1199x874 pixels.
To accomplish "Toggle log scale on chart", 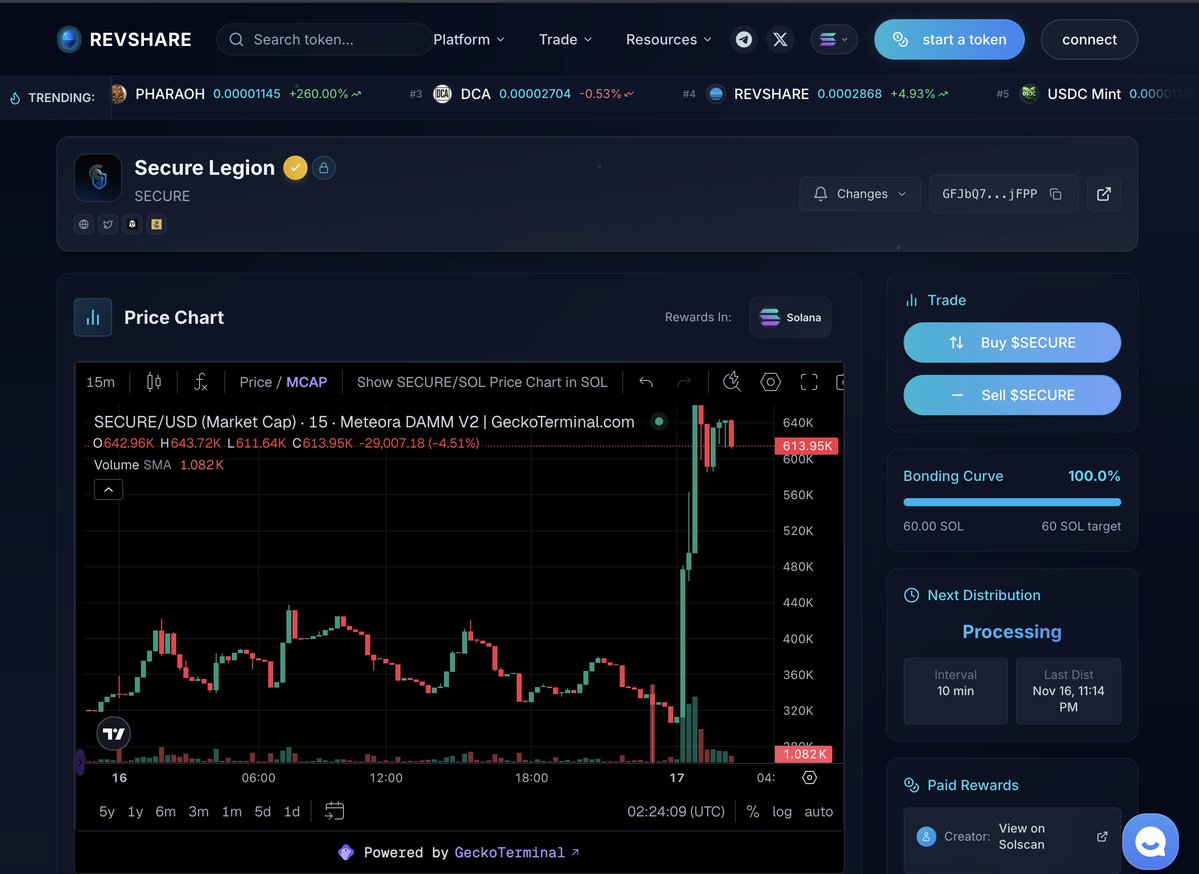I will pyautogui.click(x=781, y=811).
